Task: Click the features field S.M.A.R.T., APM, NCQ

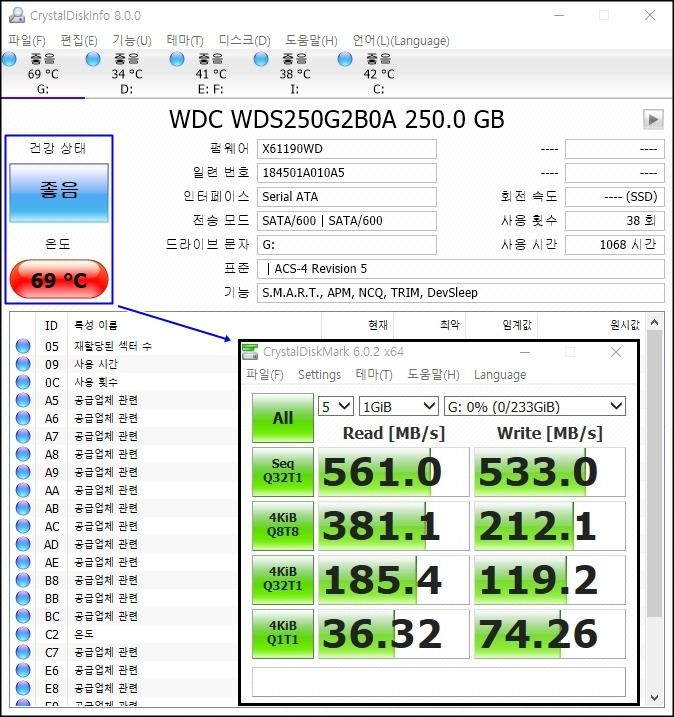Action: pyautogui.click(x=460, y=293)
